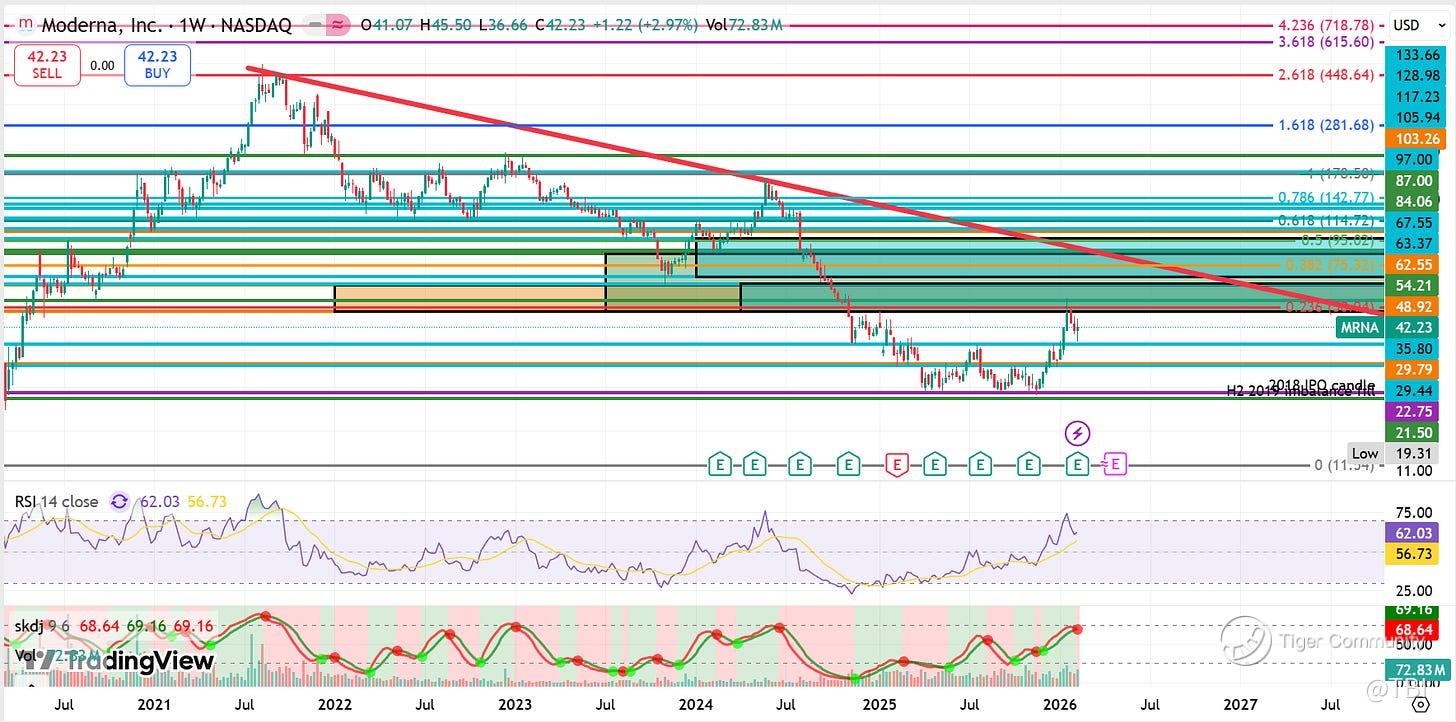Click the pink approximately-equal icon beside NASDAQ
The image size is (1456, 722).
pos(338,25)
